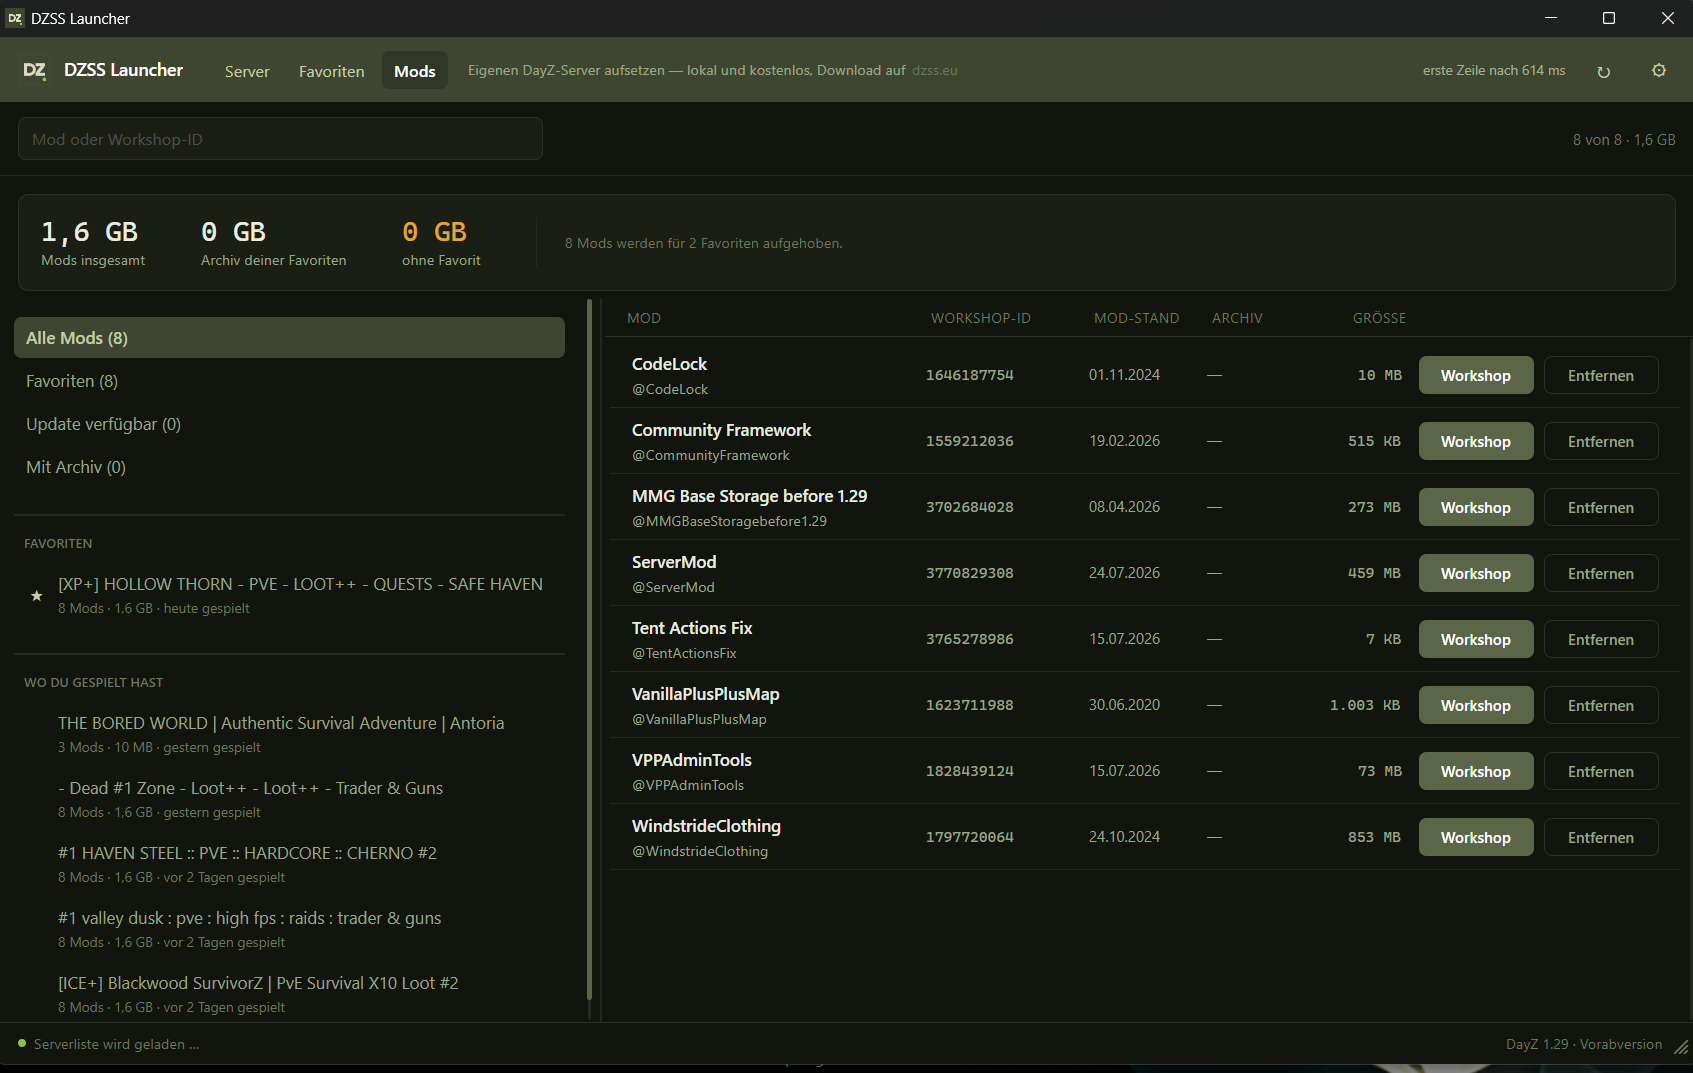
Task: Click Entfernen for VPPAdminTools
Action: coord(1601,771)
